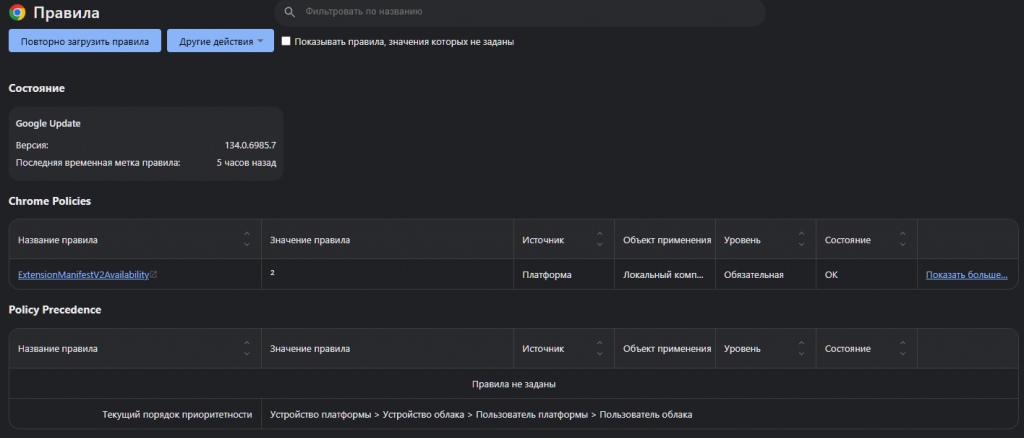This screenshot has width=1024, height=438.
Task: Sort Chrome Policies by Уровень arrows
Action: 801,240
